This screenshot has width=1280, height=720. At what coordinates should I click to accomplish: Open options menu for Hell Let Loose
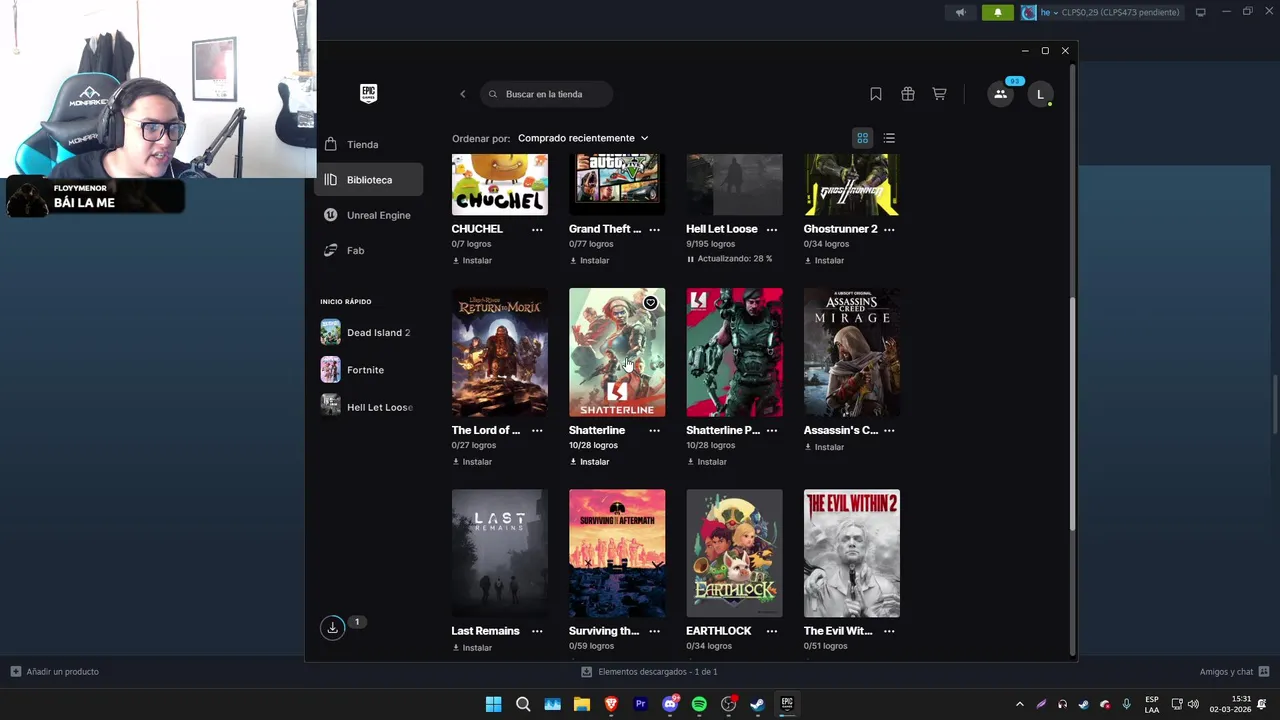[x=772, y=229]
